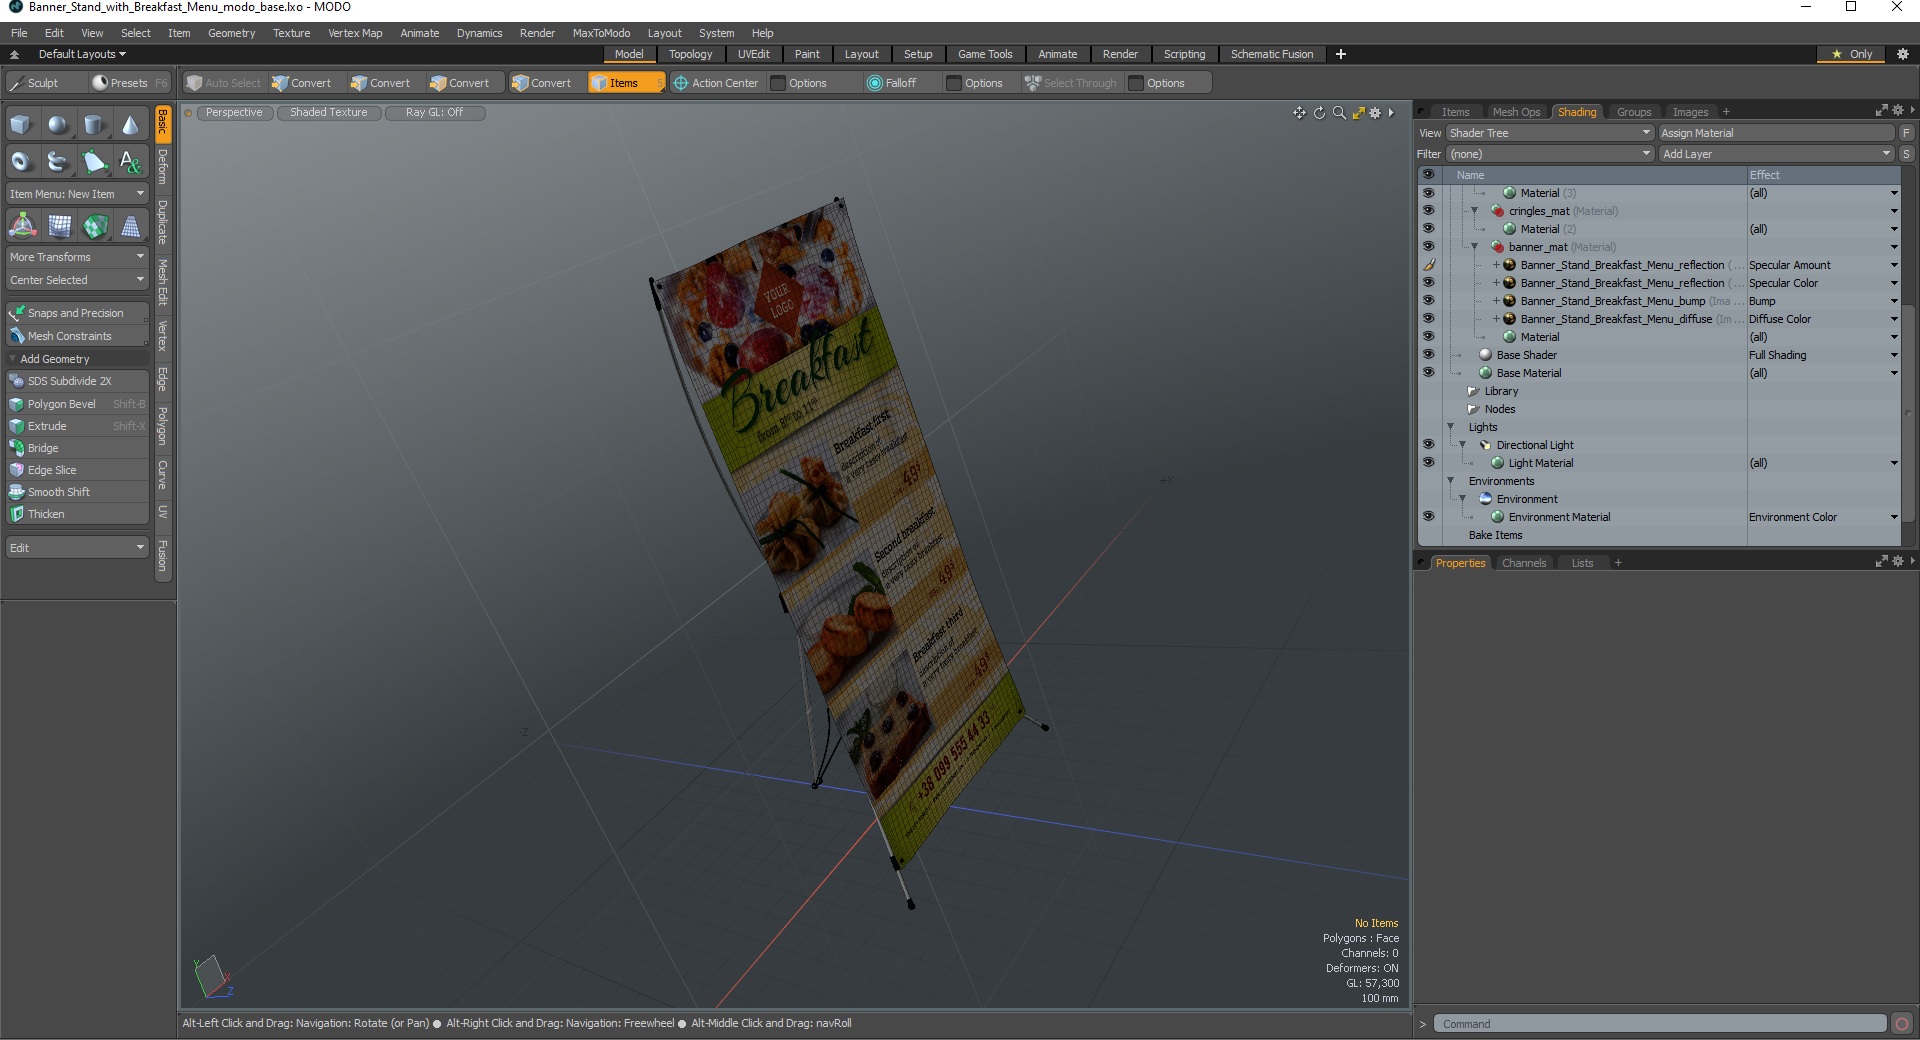Viewport: 1920px width, 1040px height.
Task: Click the SDS Subdivide 2X tool
Action: [77, 381]
